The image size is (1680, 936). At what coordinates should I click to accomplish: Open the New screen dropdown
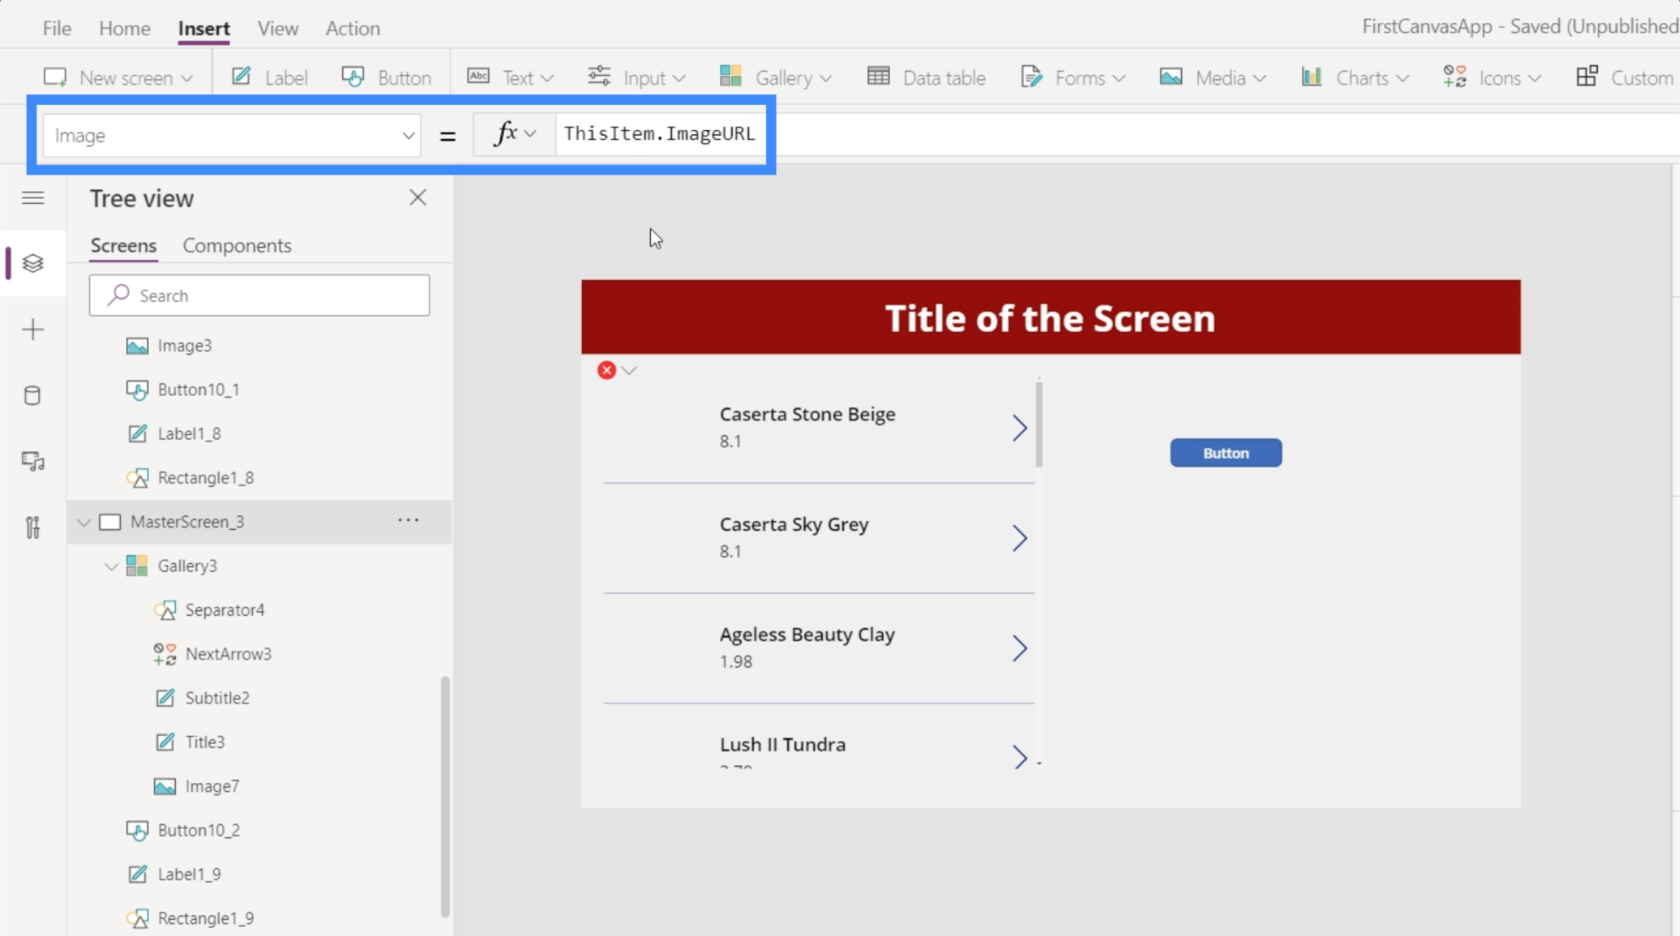[118, 77]
